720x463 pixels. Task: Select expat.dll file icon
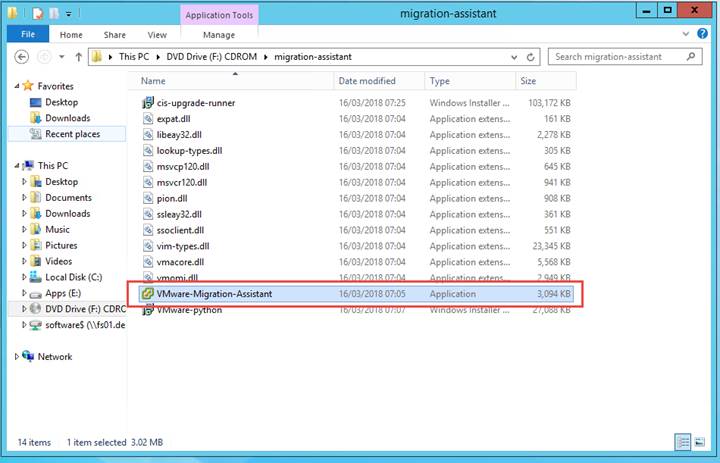[x=148, y=119]
